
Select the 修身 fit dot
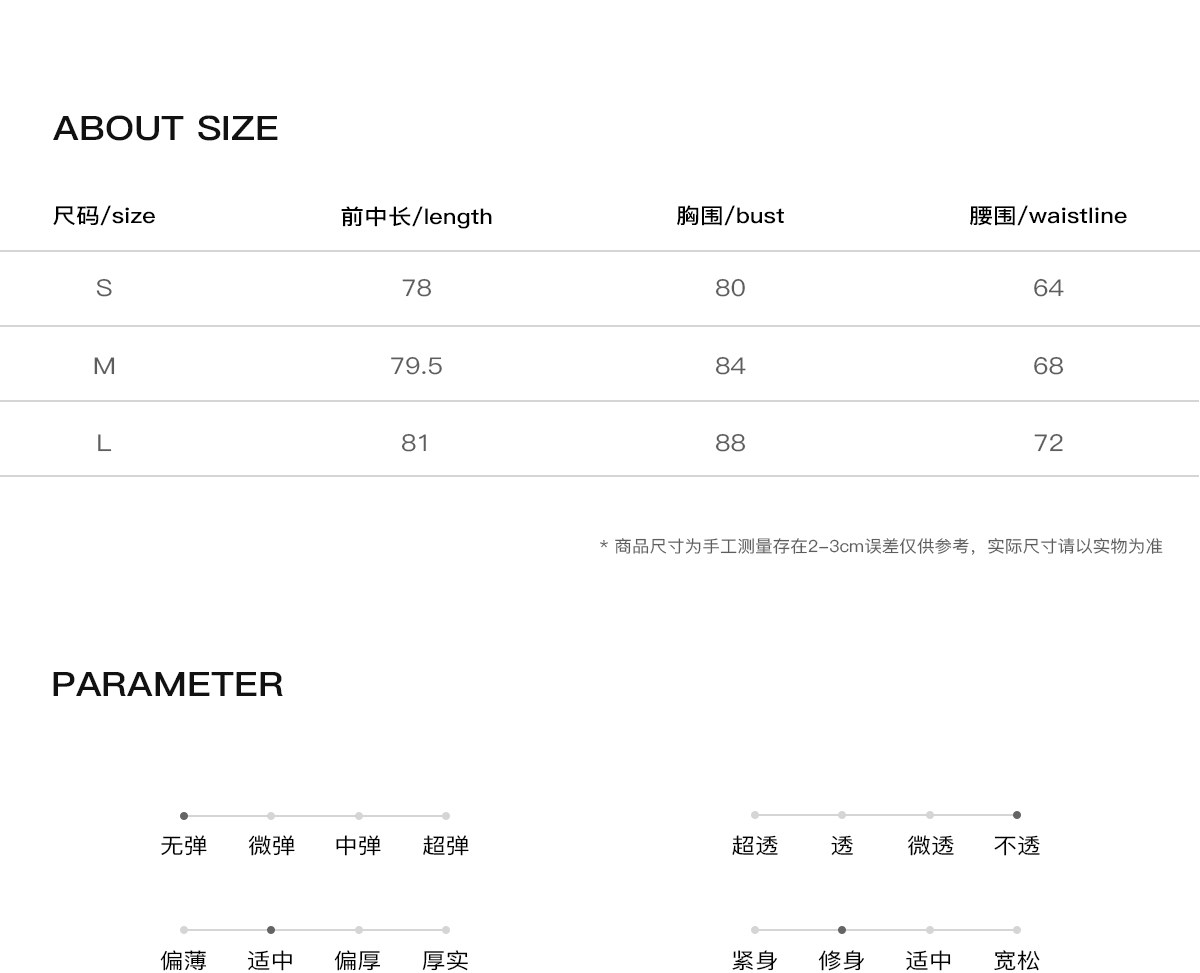[x=842, y=930]
